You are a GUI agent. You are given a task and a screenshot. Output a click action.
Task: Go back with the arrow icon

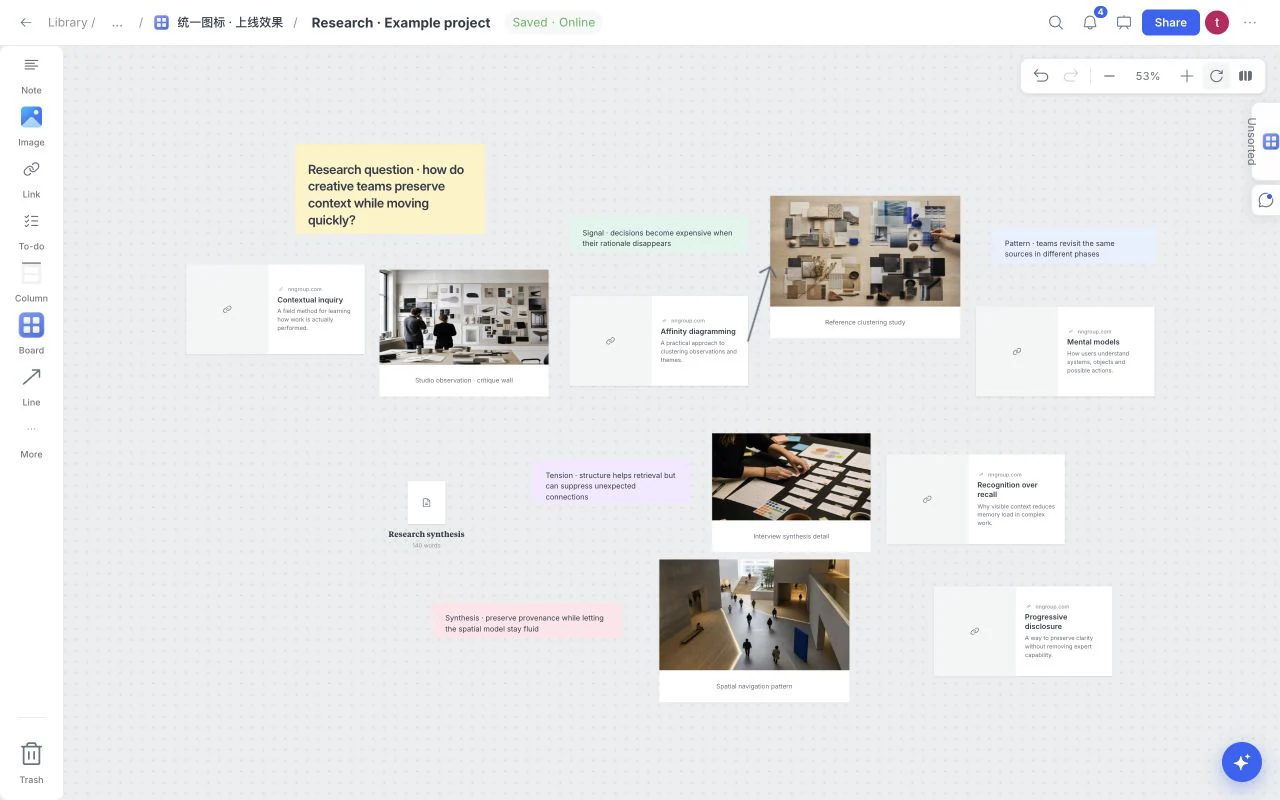pos(26,22)
